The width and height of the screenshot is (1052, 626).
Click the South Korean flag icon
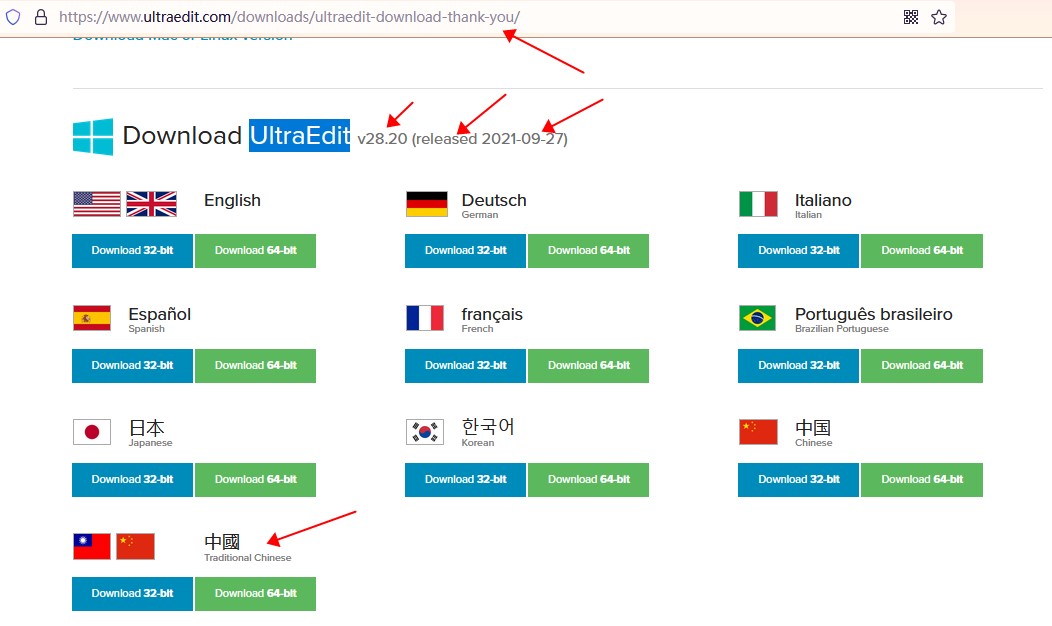(425, 432)
